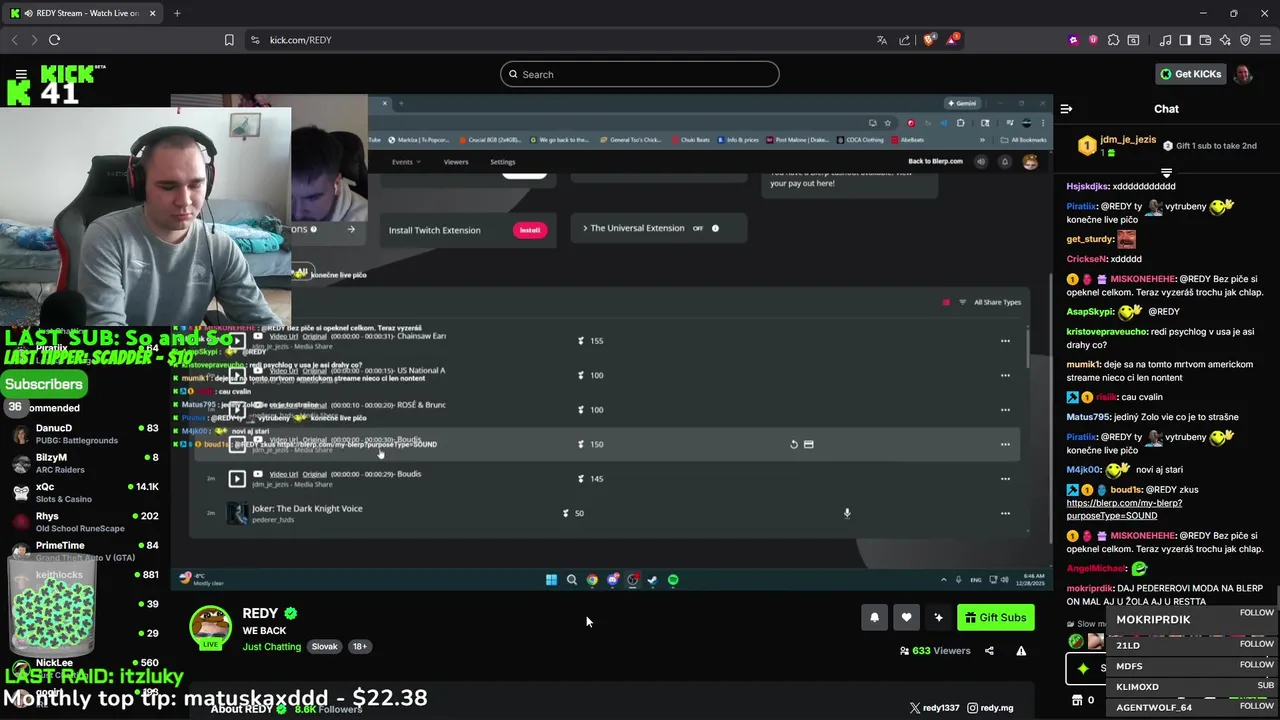Image resolution: width=1280 pixels, height=720 pixels.
Task: Collapse the Chat panel
Action: click(1066, 109)
